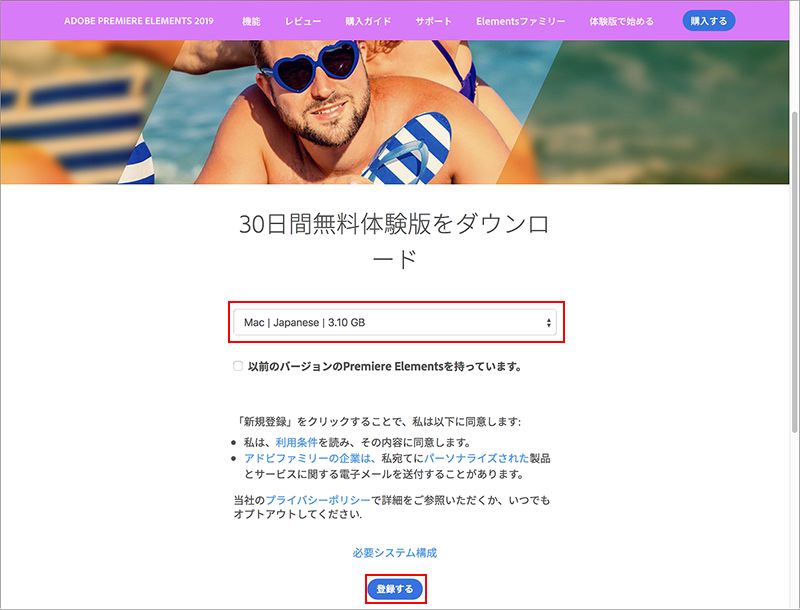
Task: Click the ADOBE PREMIERE ELEMENTS 2019 title
Action: (139, 21)
